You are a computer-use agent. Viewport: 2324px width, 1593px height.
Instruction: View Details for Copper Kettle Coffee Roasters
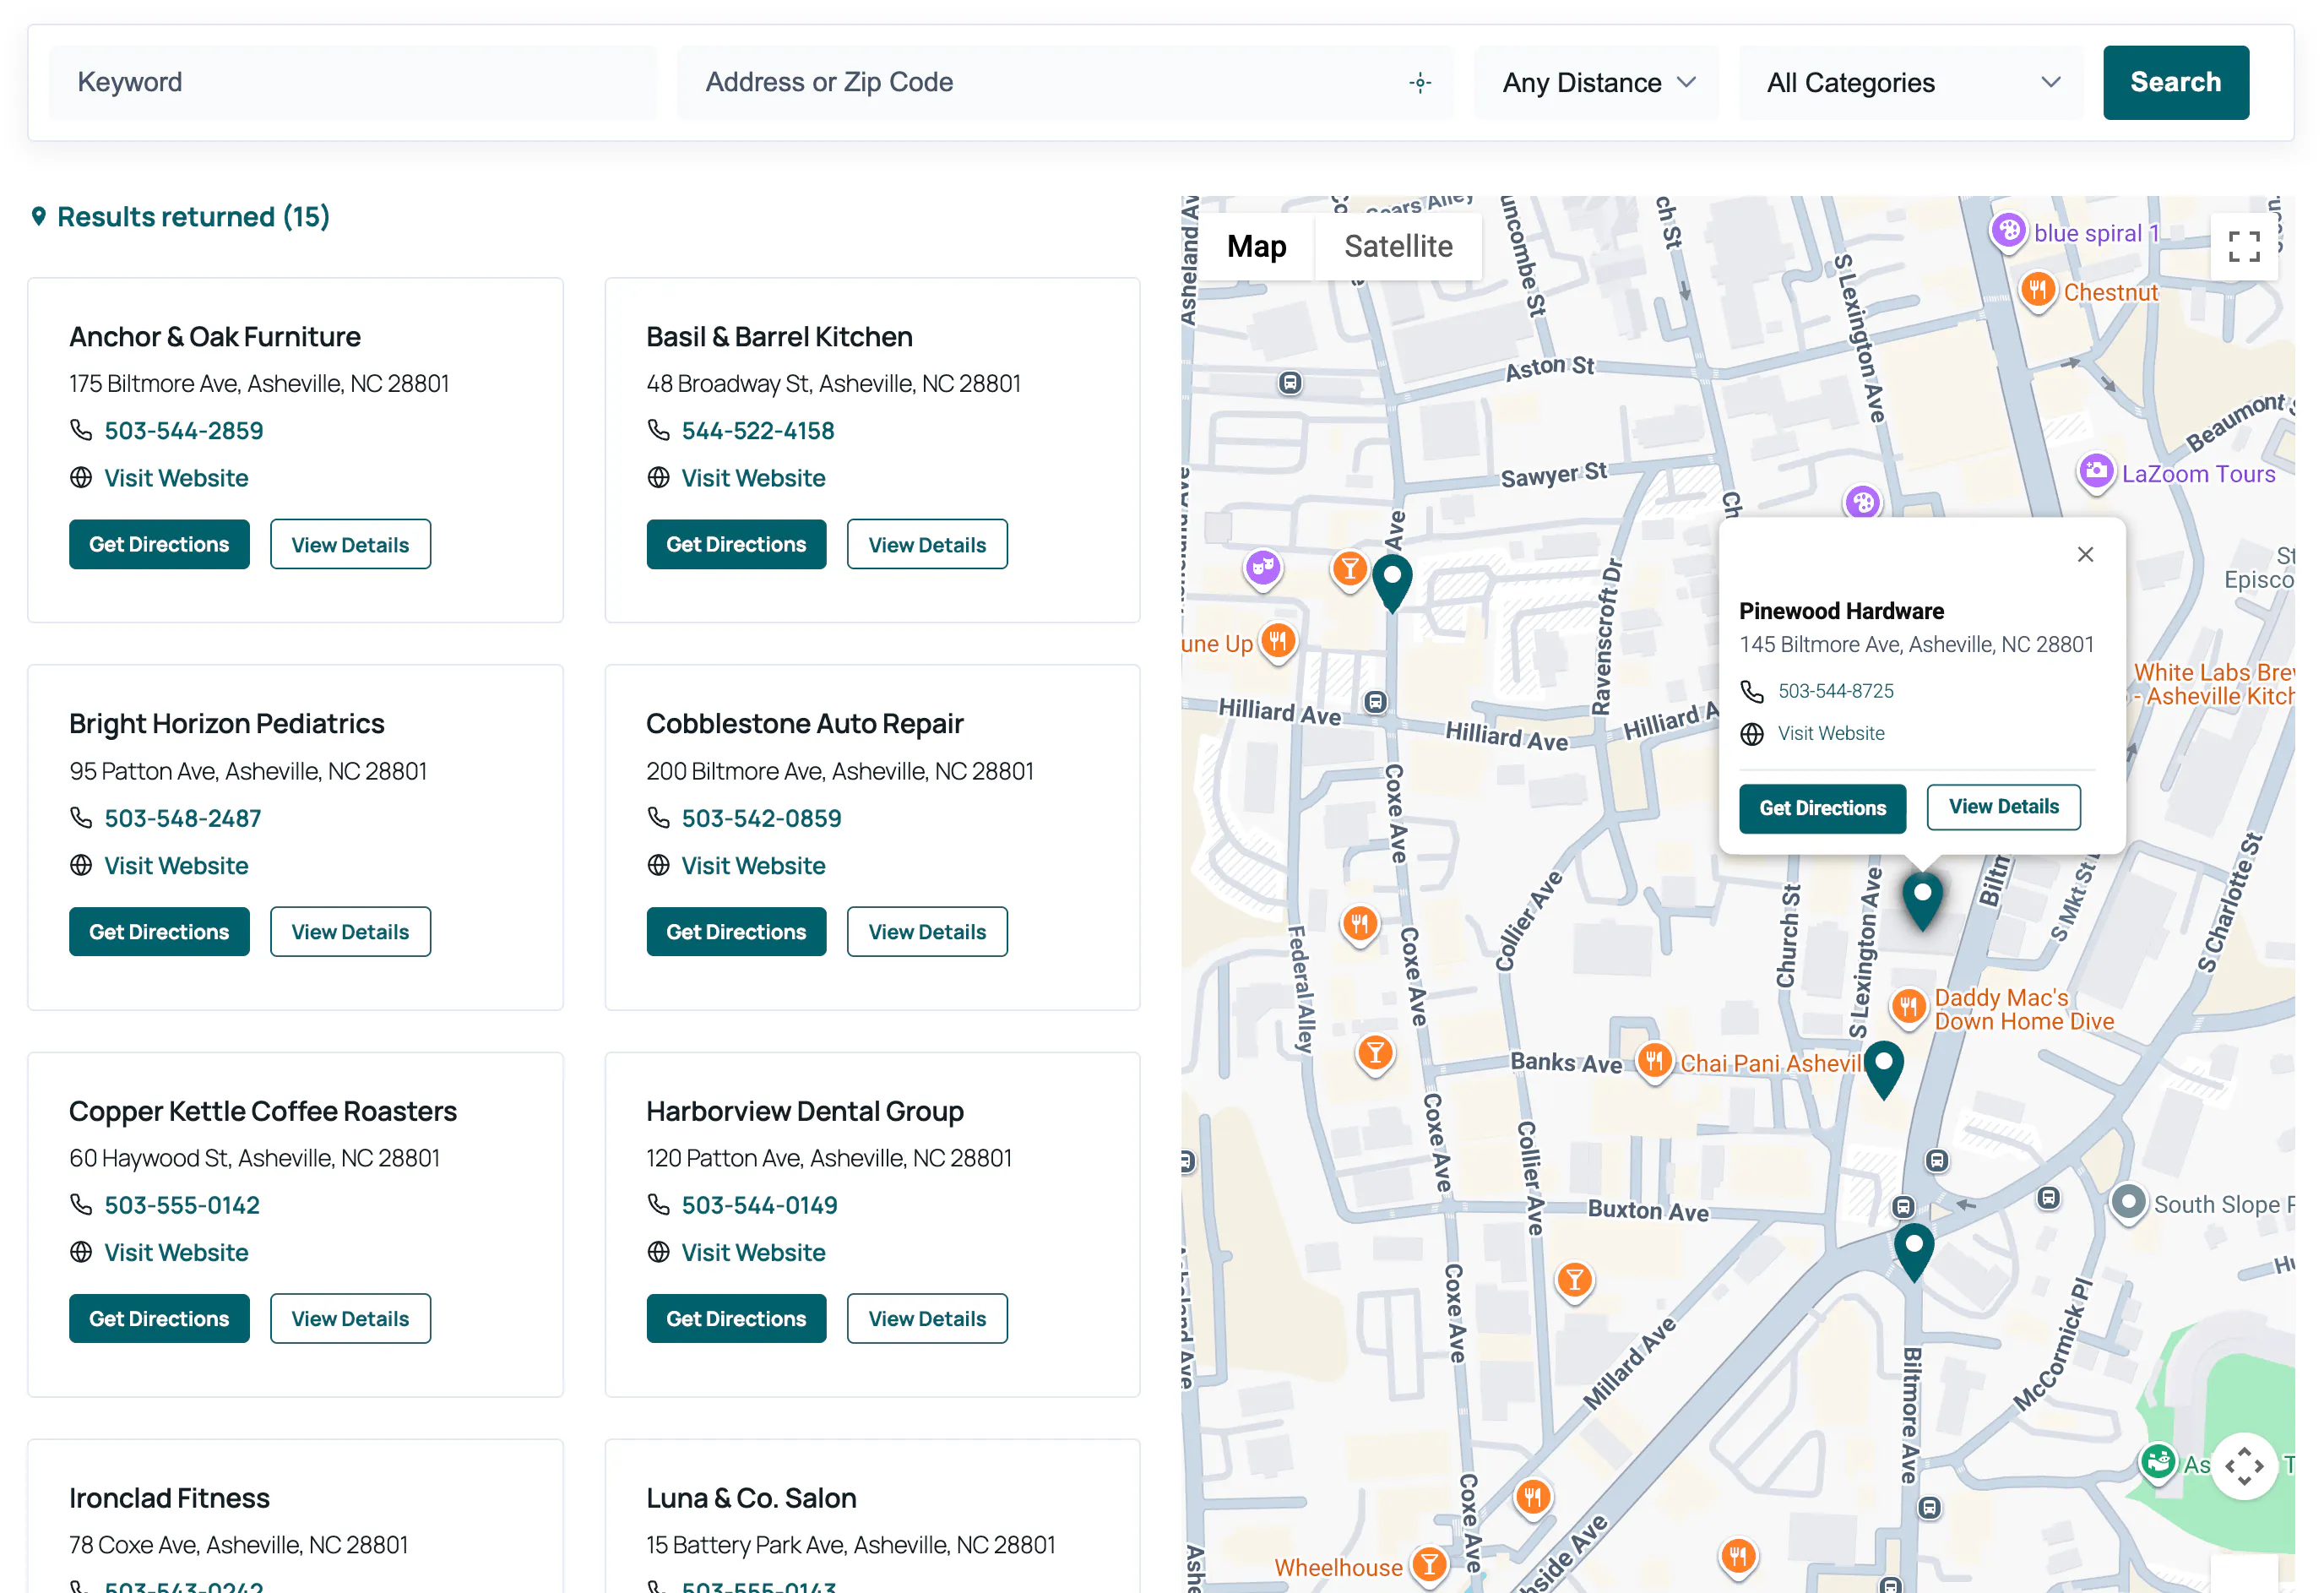[350, 1319]
